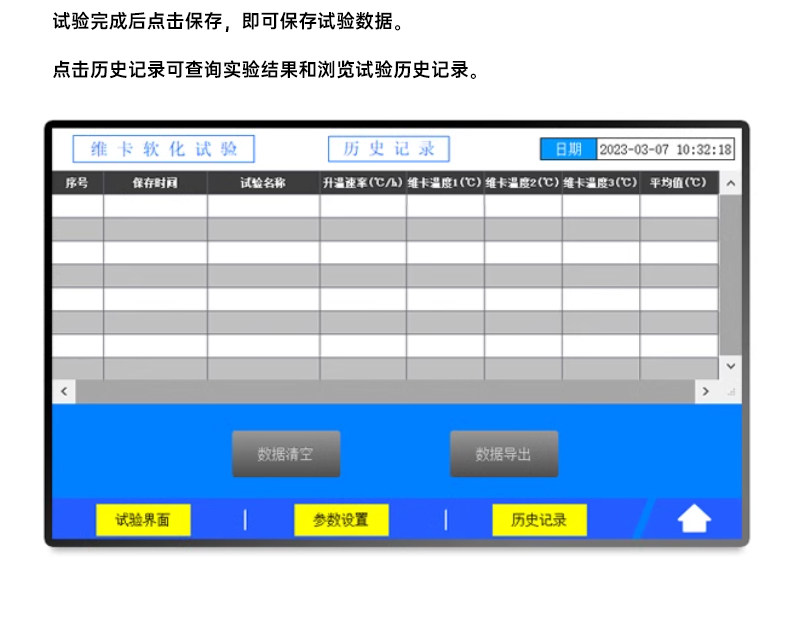Viewport: 790px width, 622px height.
Task: Click the 维卡温度3(℃) column header
Action: 601,183
